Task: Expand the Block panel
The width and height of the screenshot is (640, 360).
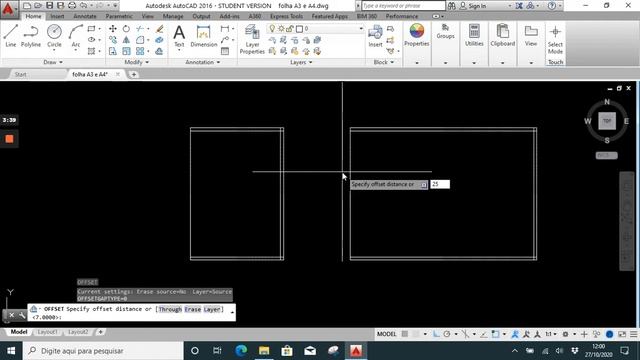Action: pyautogui.click(x=384, y=62)
